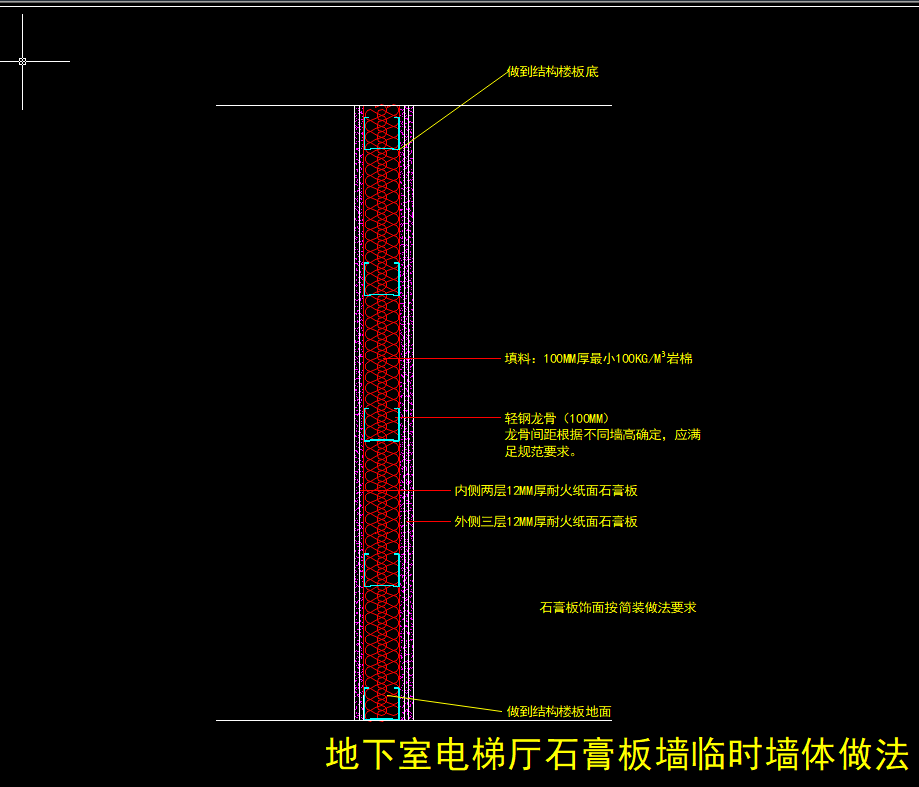Screen dimensions: 919x787
Task: Select the red leader line to 填料 label
Action: pos(450,358)
